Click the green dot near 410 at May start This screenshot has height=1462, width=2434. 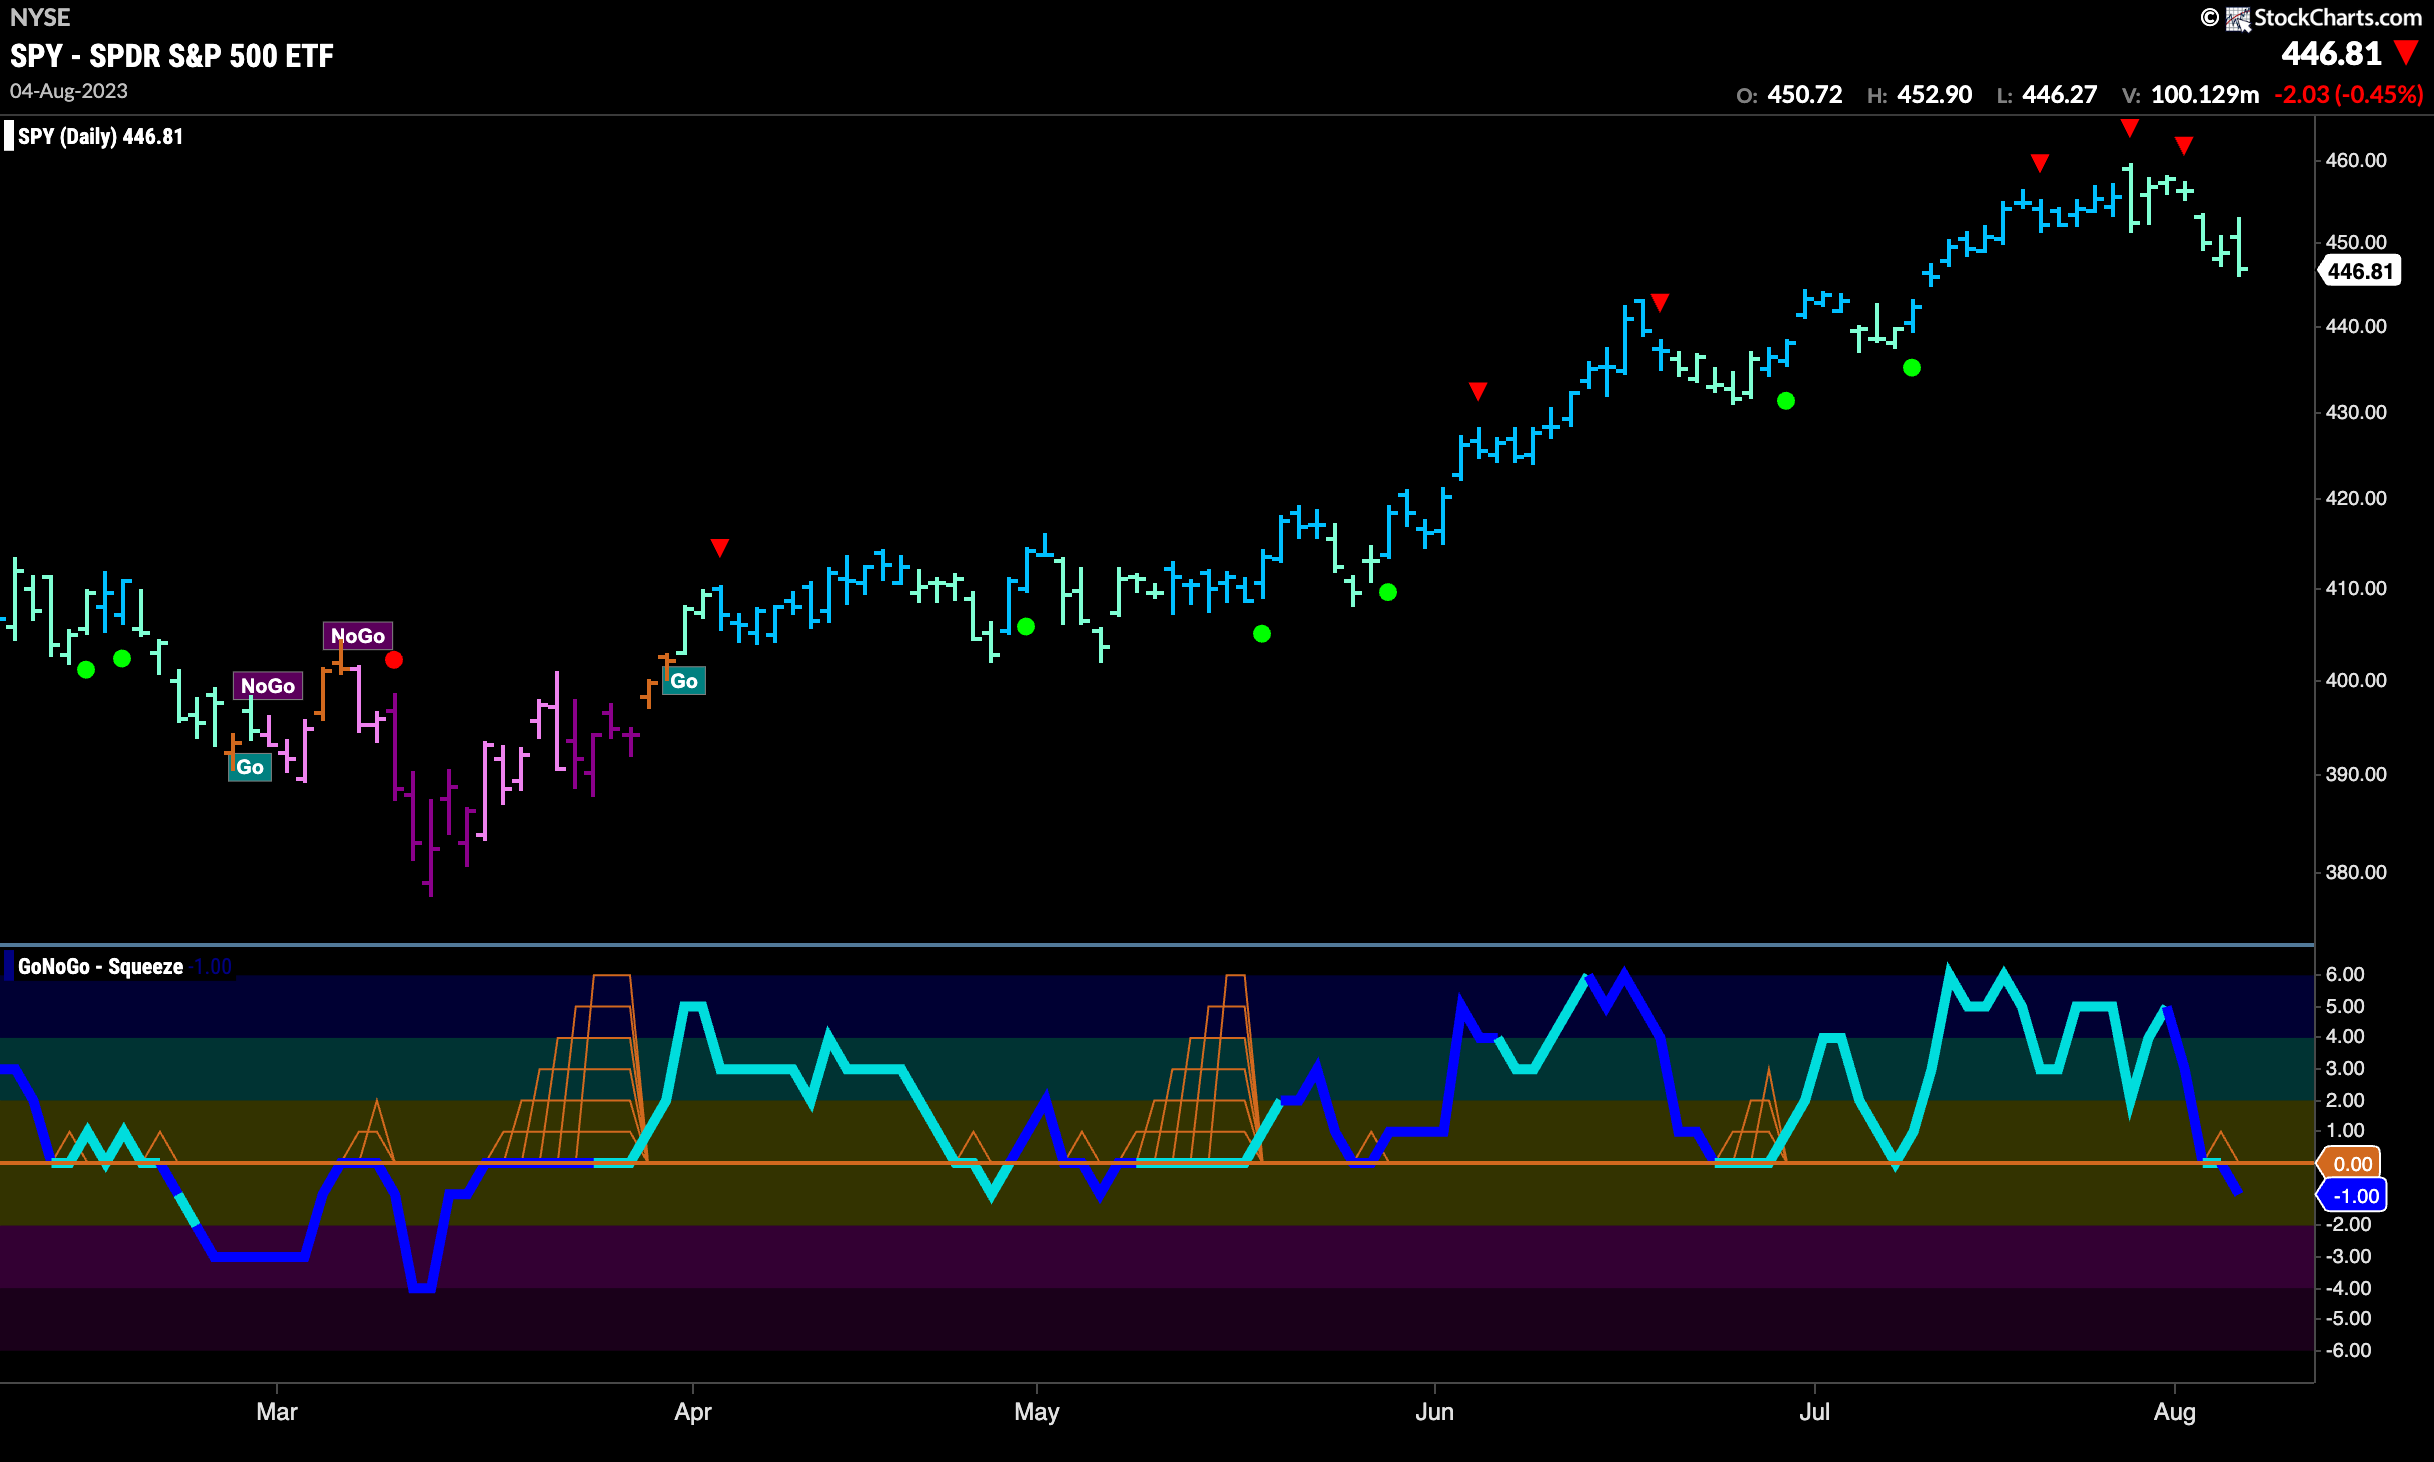pyautogui.click(x=1026, y=627)
